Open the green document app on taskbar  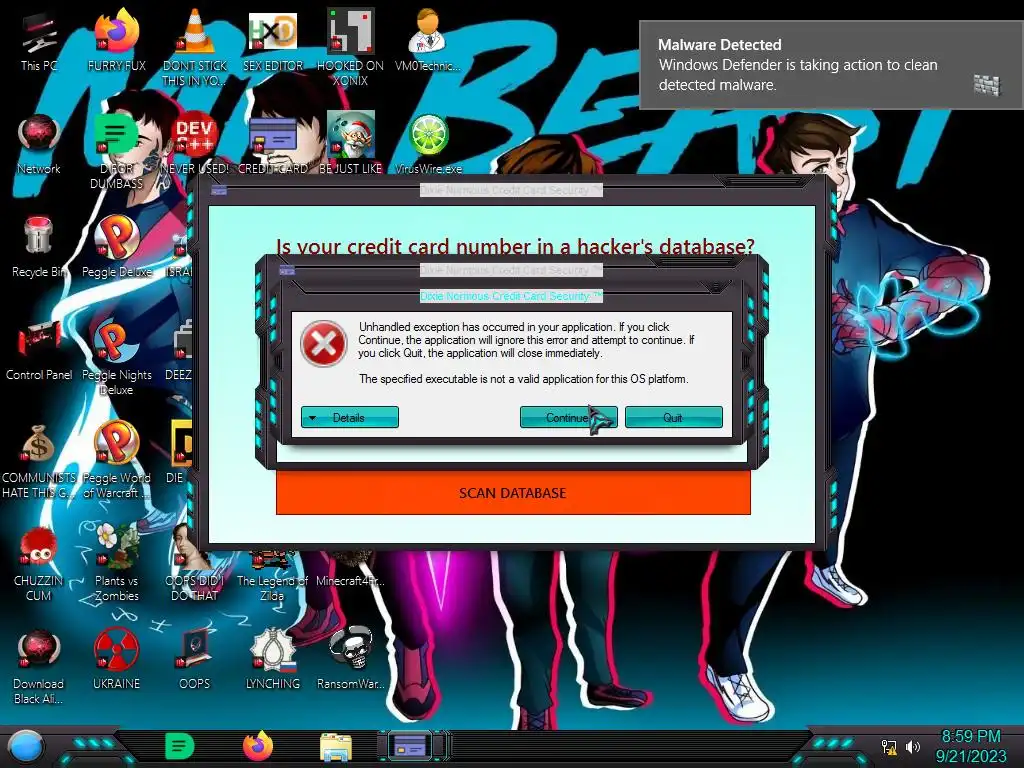(180, 746)
